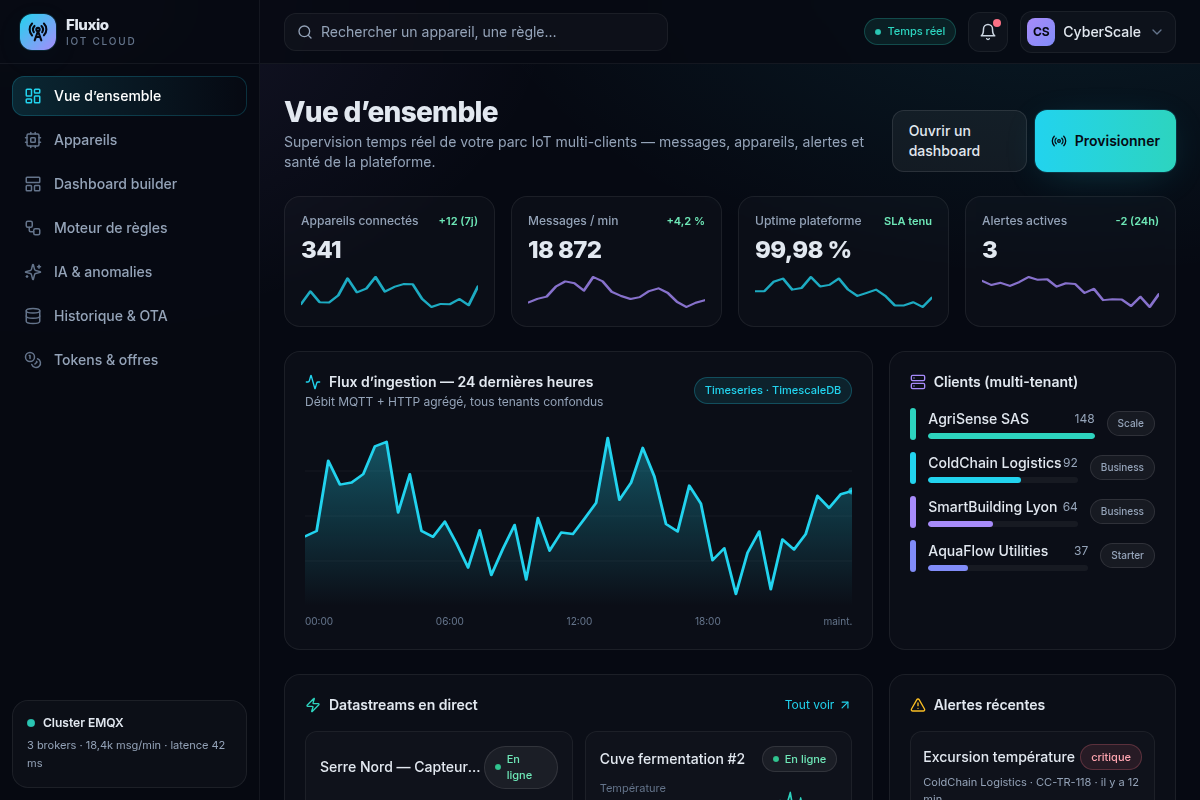Click the Provisionner button
The height and width of the screenshot is (800, 1200).
[x=1105, y=141]
